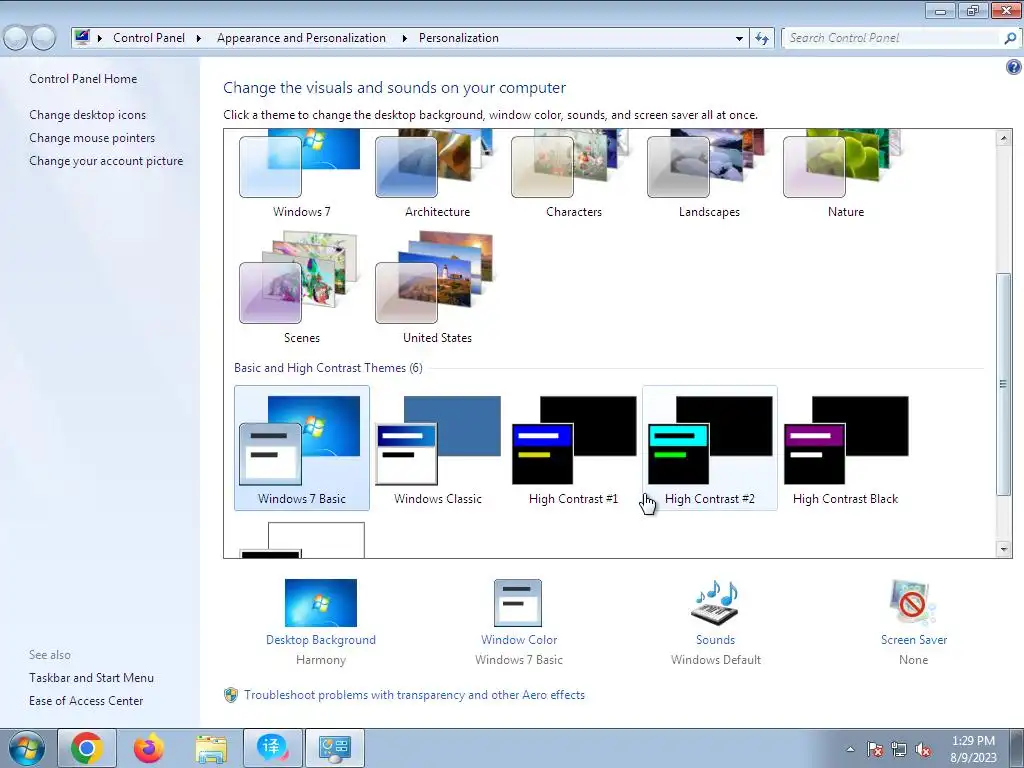This screenshot has width=1024, height=768.
Task: Open the Action Center flag icon
Action: click(x=875, y=749)
